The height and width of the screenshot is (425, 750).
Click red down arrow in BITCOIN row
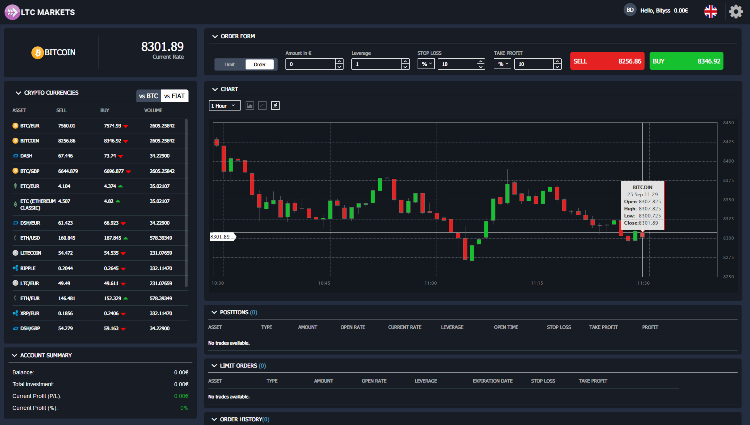(126, 142)
